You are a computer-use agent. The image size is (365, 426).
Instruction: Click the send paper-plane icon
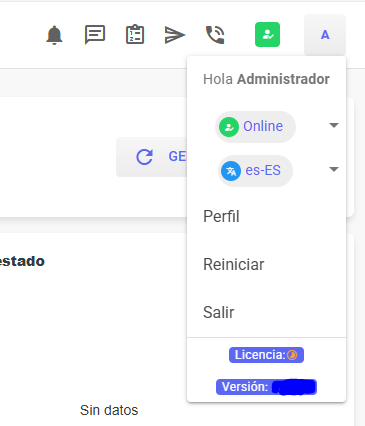175,35
